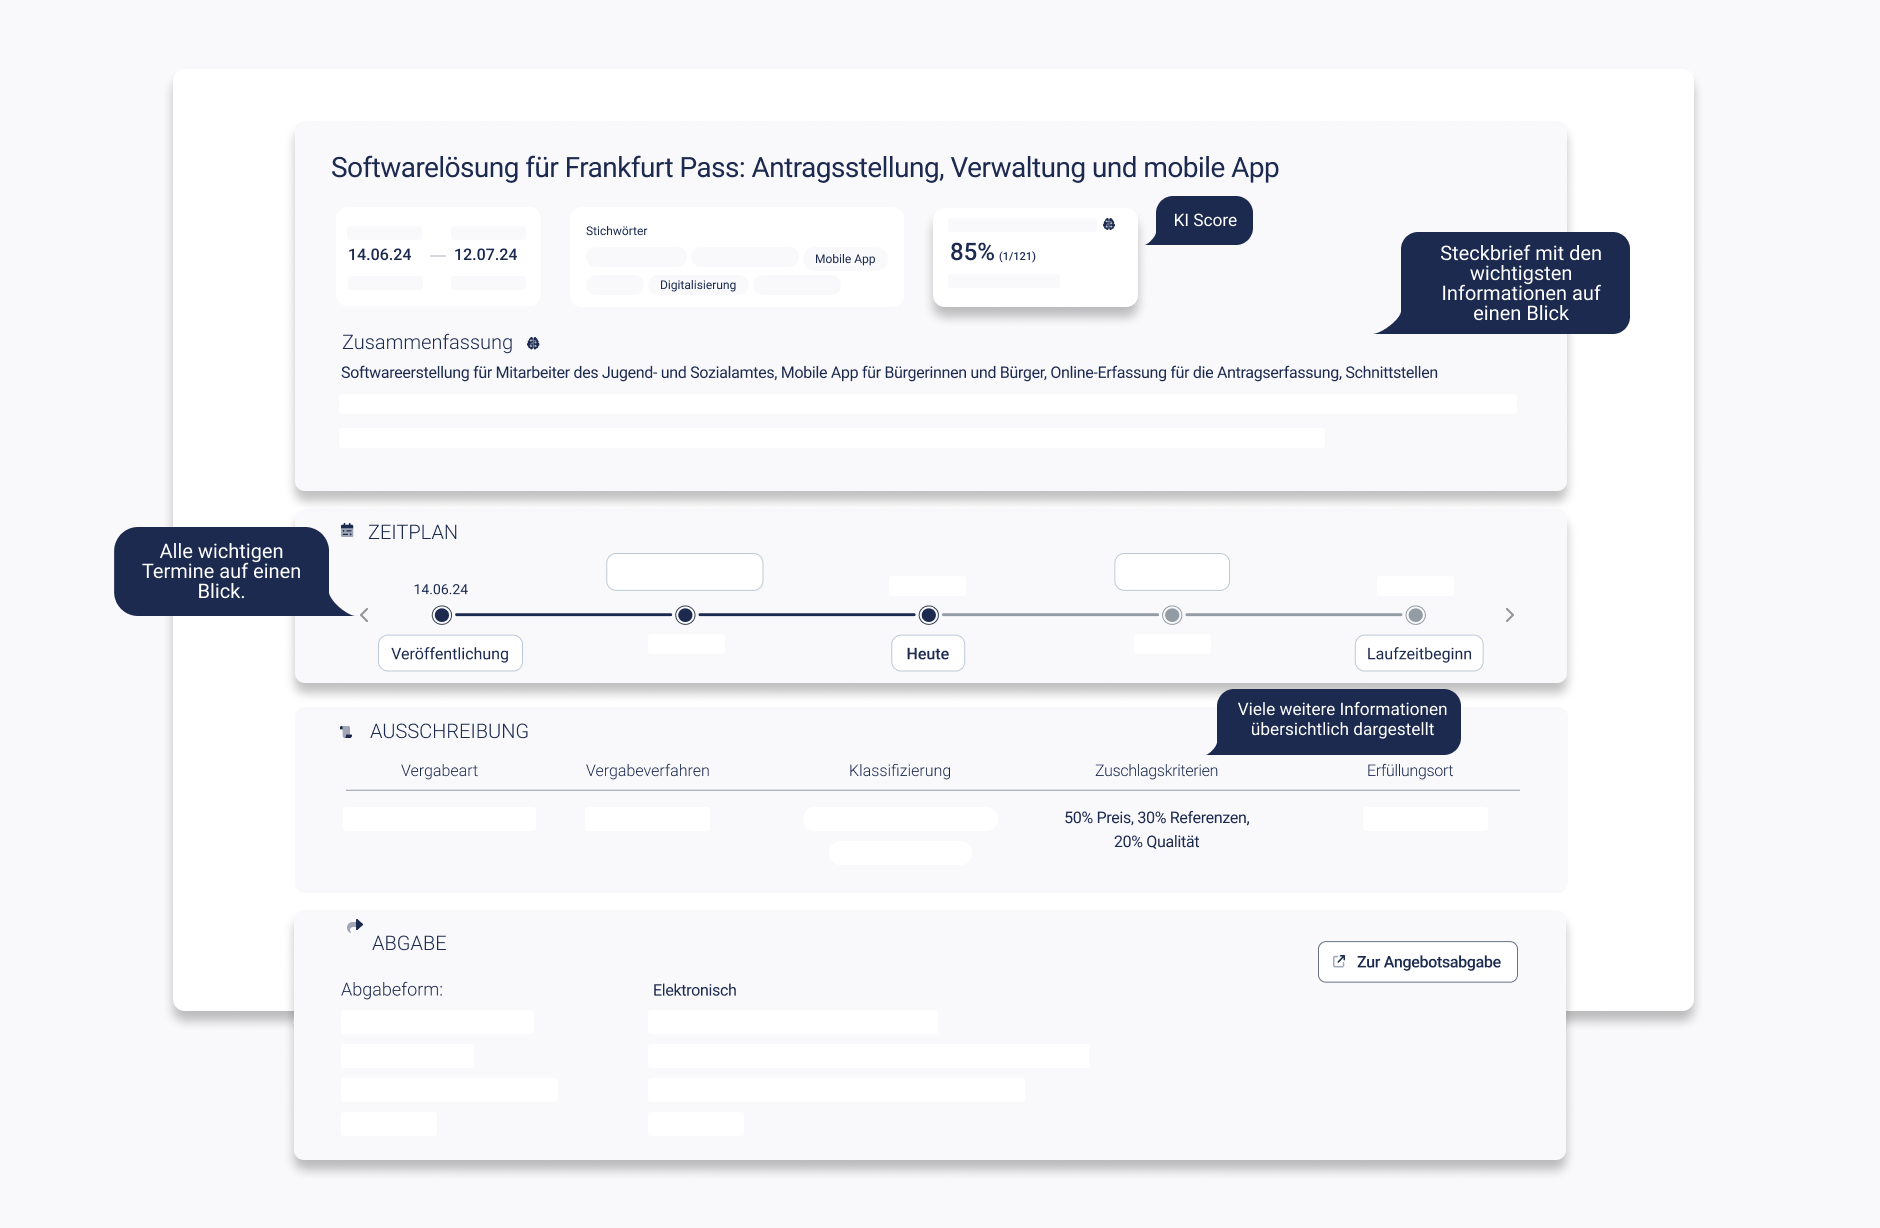The width and height of the screenshot is (1880, 1228).
Task: Click the Laufzeitbeginn timeline dot
Action: [1415, 615]
